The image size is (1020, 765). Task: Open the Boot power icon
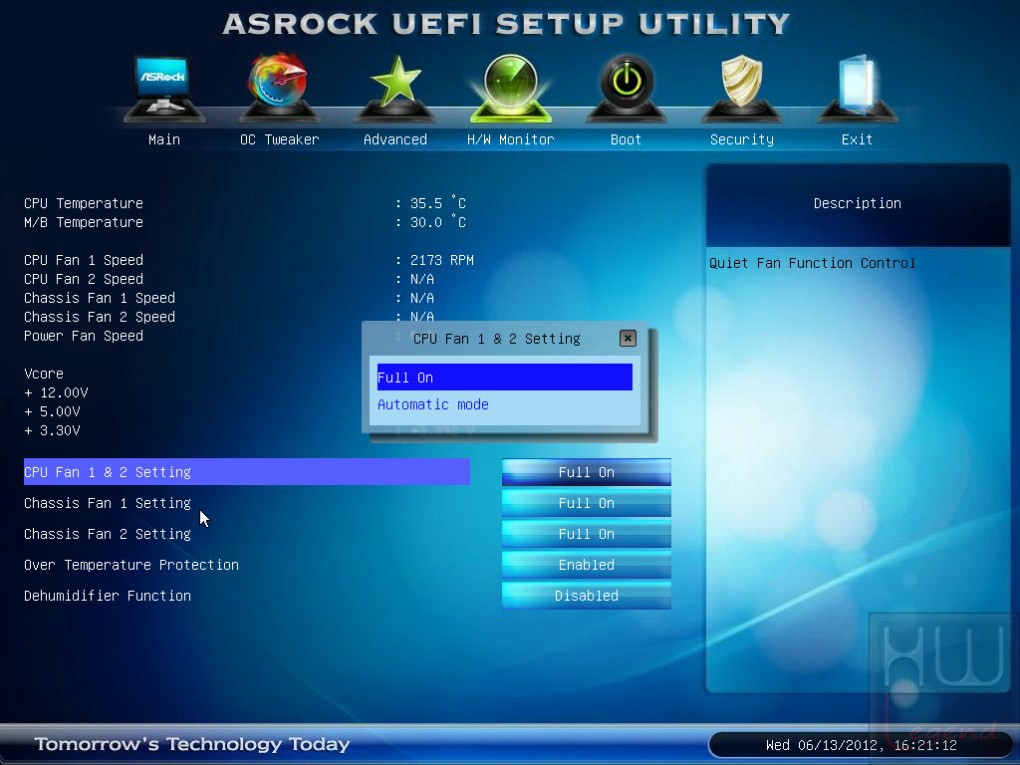[x=626, y=88]
